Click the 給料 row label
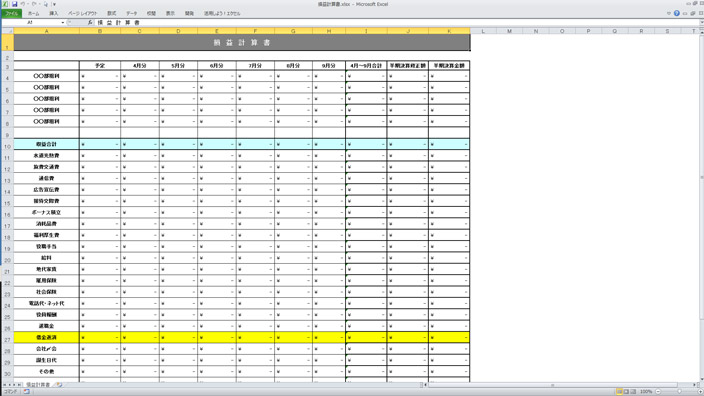The image size is (704, 396). [46, 258]
